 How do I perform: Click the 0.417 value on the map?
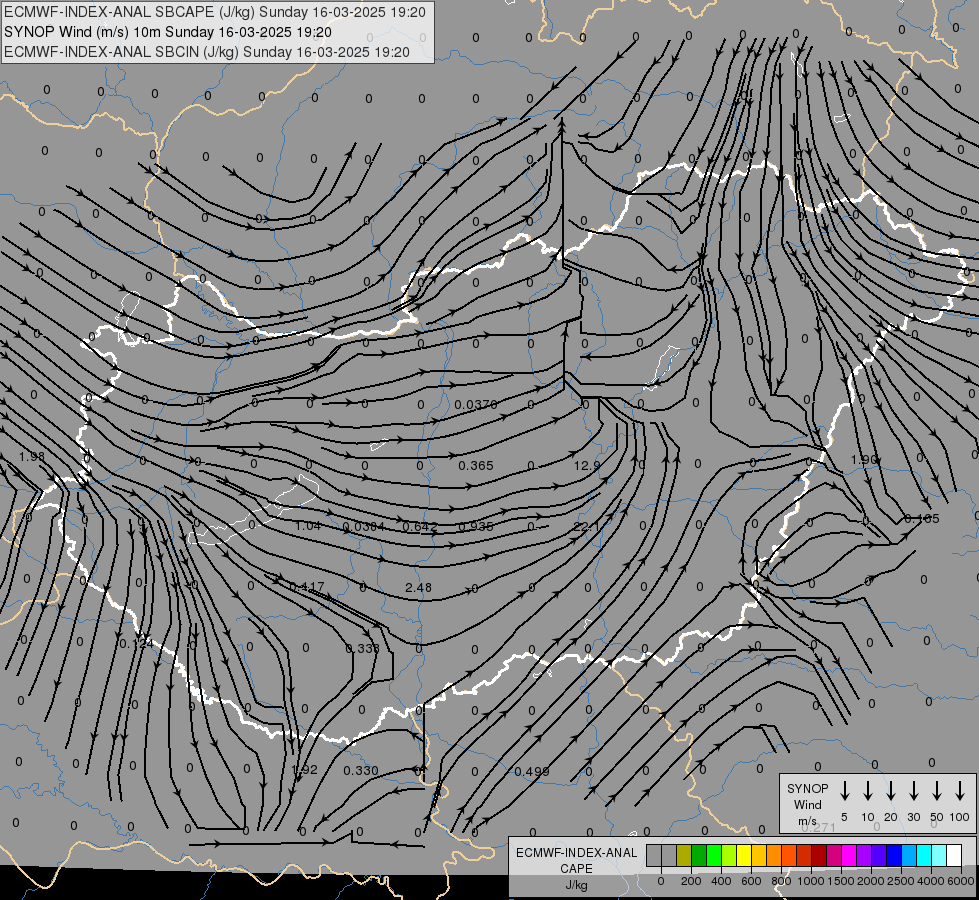pos(307,587)
